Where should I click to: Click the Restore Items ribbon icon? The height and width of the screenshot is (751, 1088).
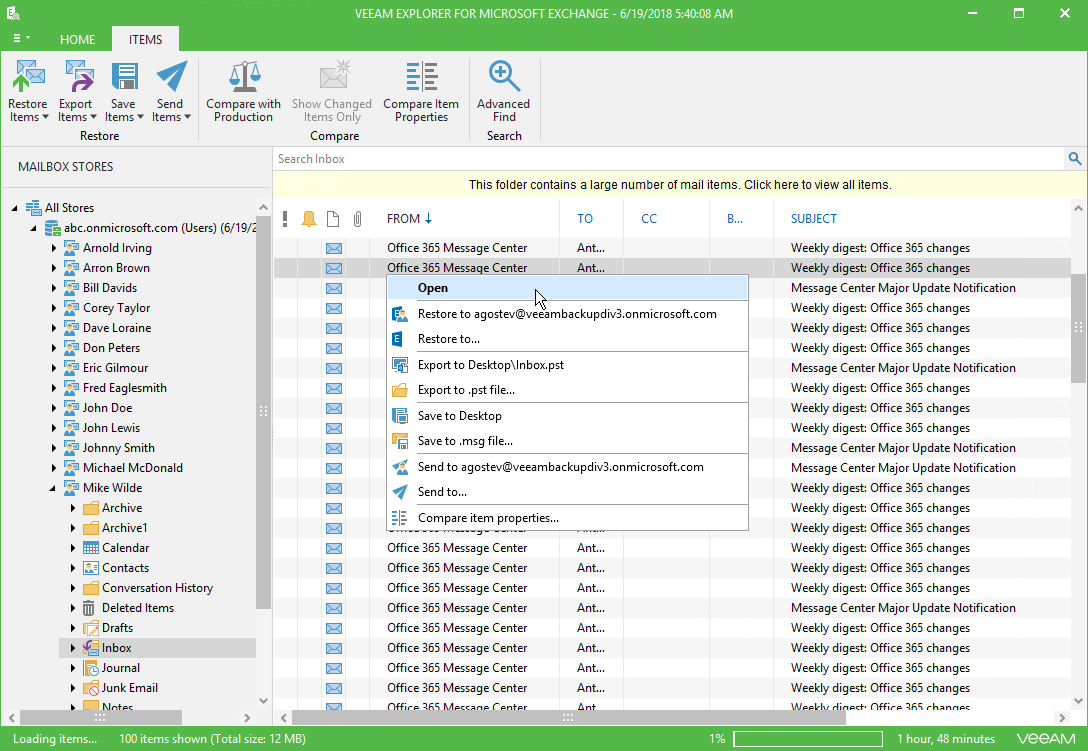point(28,76)
